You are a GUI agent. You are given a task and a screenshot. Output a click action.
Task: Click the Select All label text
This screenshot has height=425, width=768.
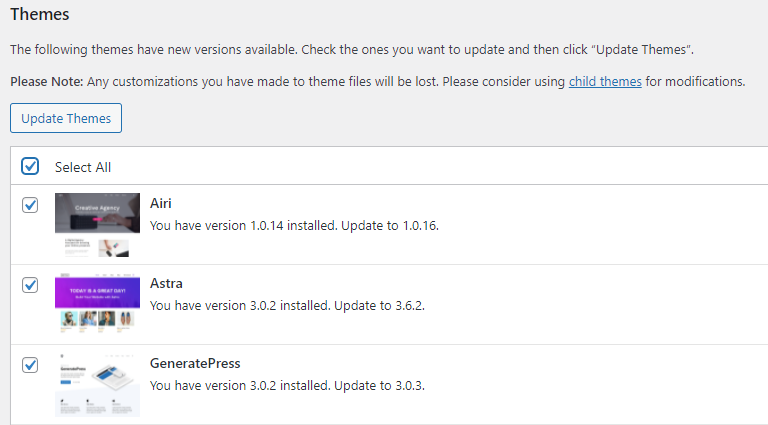[83, 167]
